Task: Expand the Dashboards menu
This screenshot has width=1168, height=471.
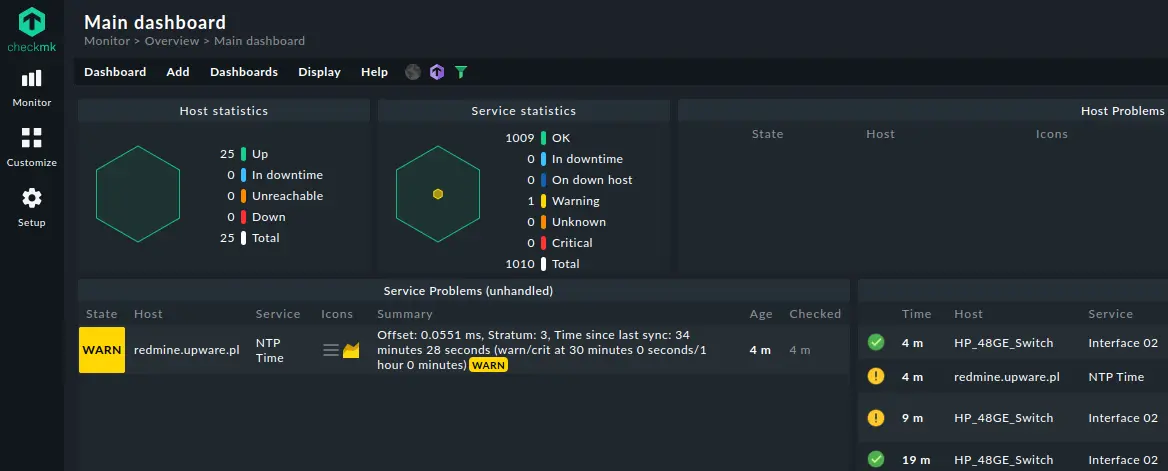Action: (x=244, y=72)
